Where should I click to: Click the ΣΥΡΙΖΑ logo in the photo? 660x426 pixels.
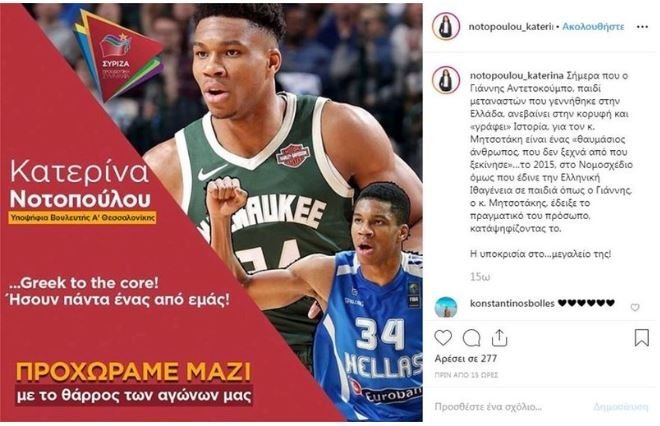(119, 55)
